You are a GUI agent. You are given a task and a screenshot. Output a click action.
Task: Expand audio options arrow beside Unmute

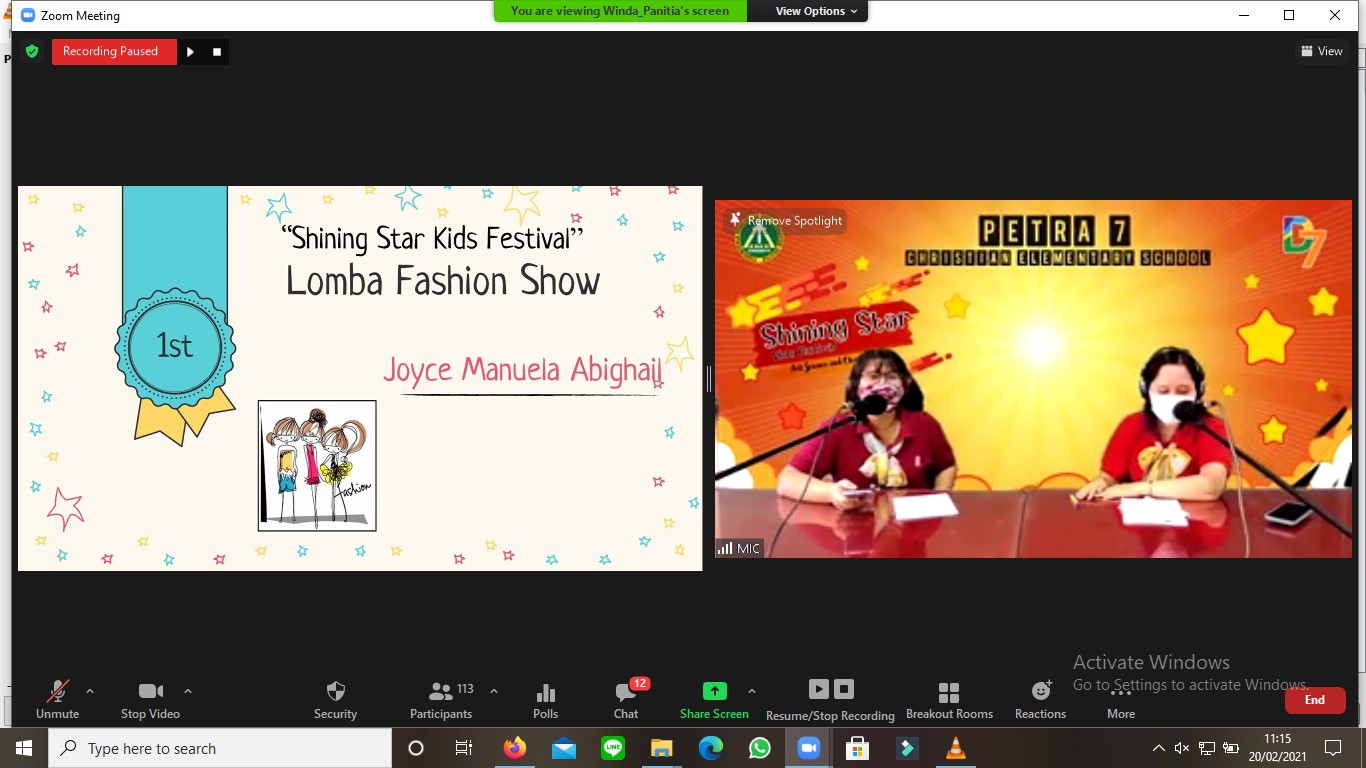tap(90, 691)
